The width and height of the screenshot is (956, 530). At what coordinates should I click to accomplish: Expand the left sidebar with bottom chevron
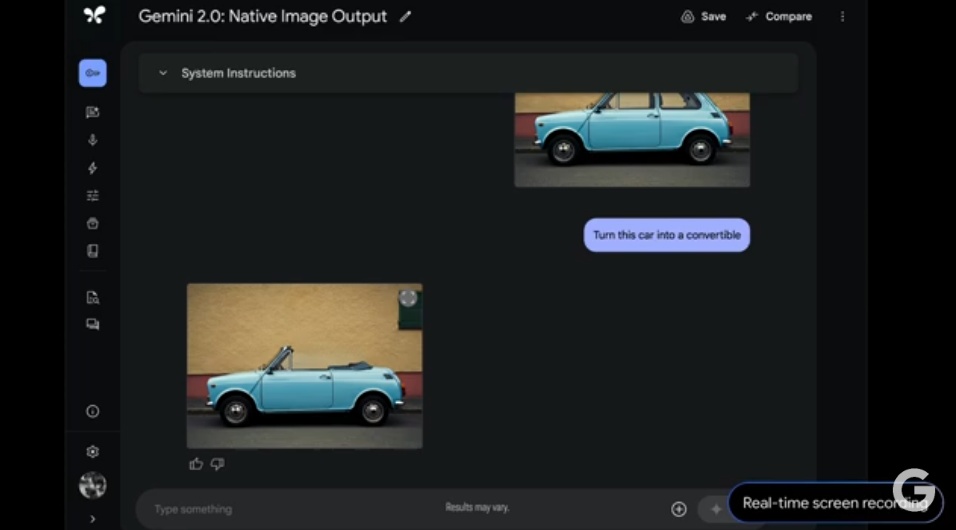click(x=93, y=519)
